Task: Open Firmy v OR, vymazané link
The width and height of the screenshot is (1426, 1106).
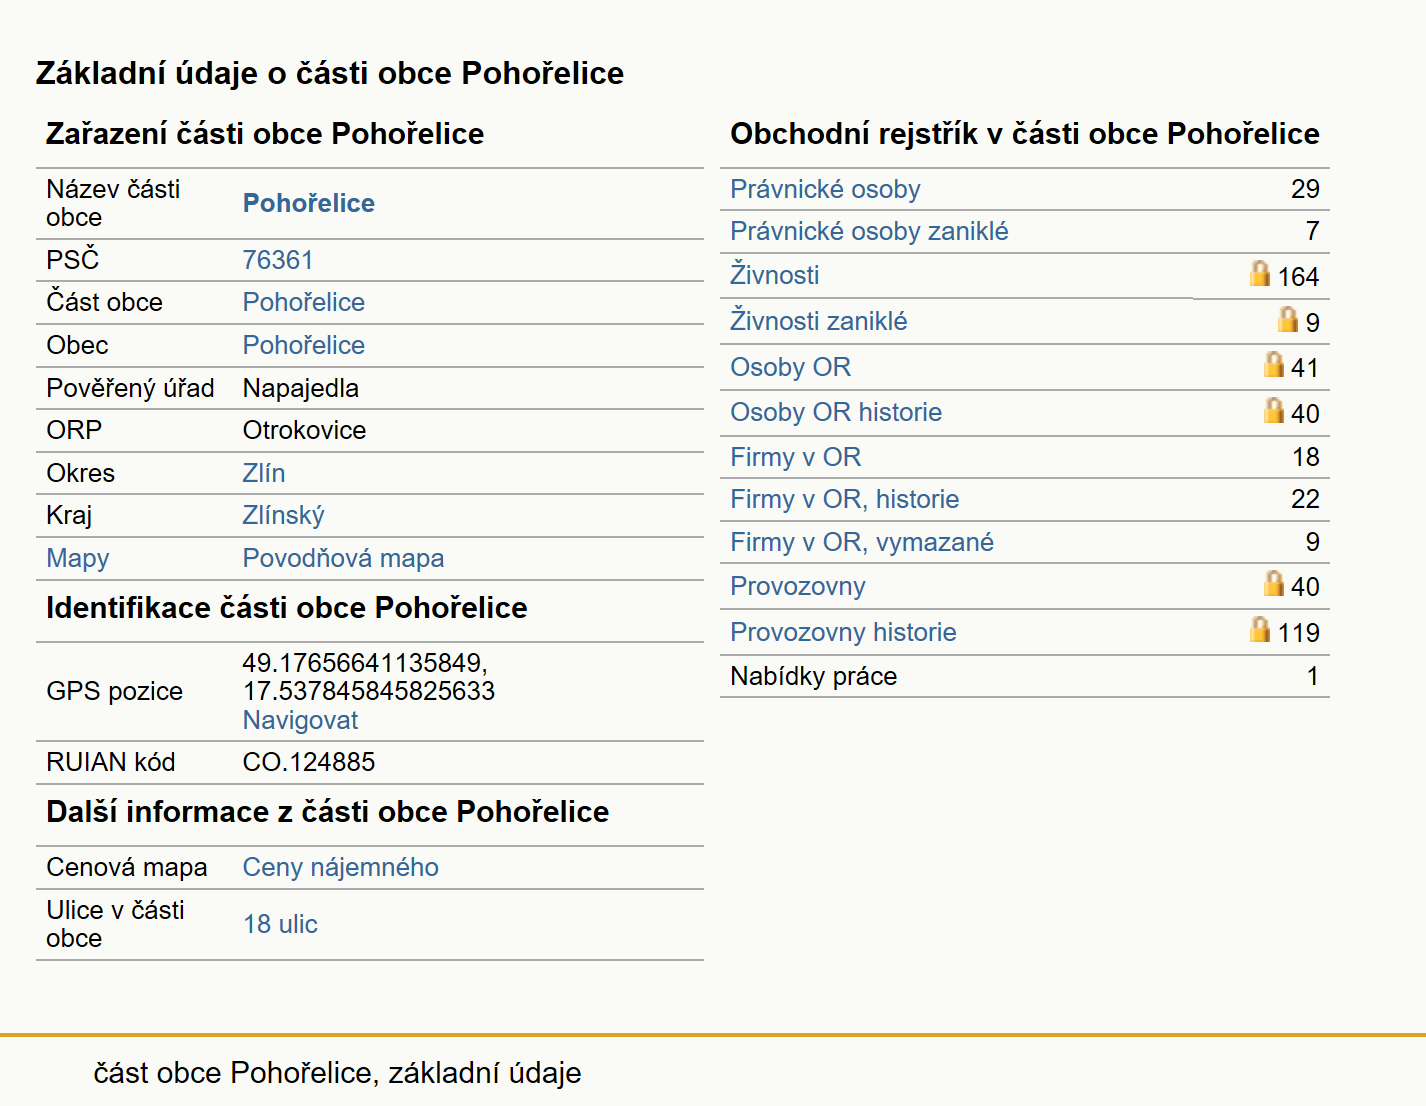Action: tap(862, 542)
